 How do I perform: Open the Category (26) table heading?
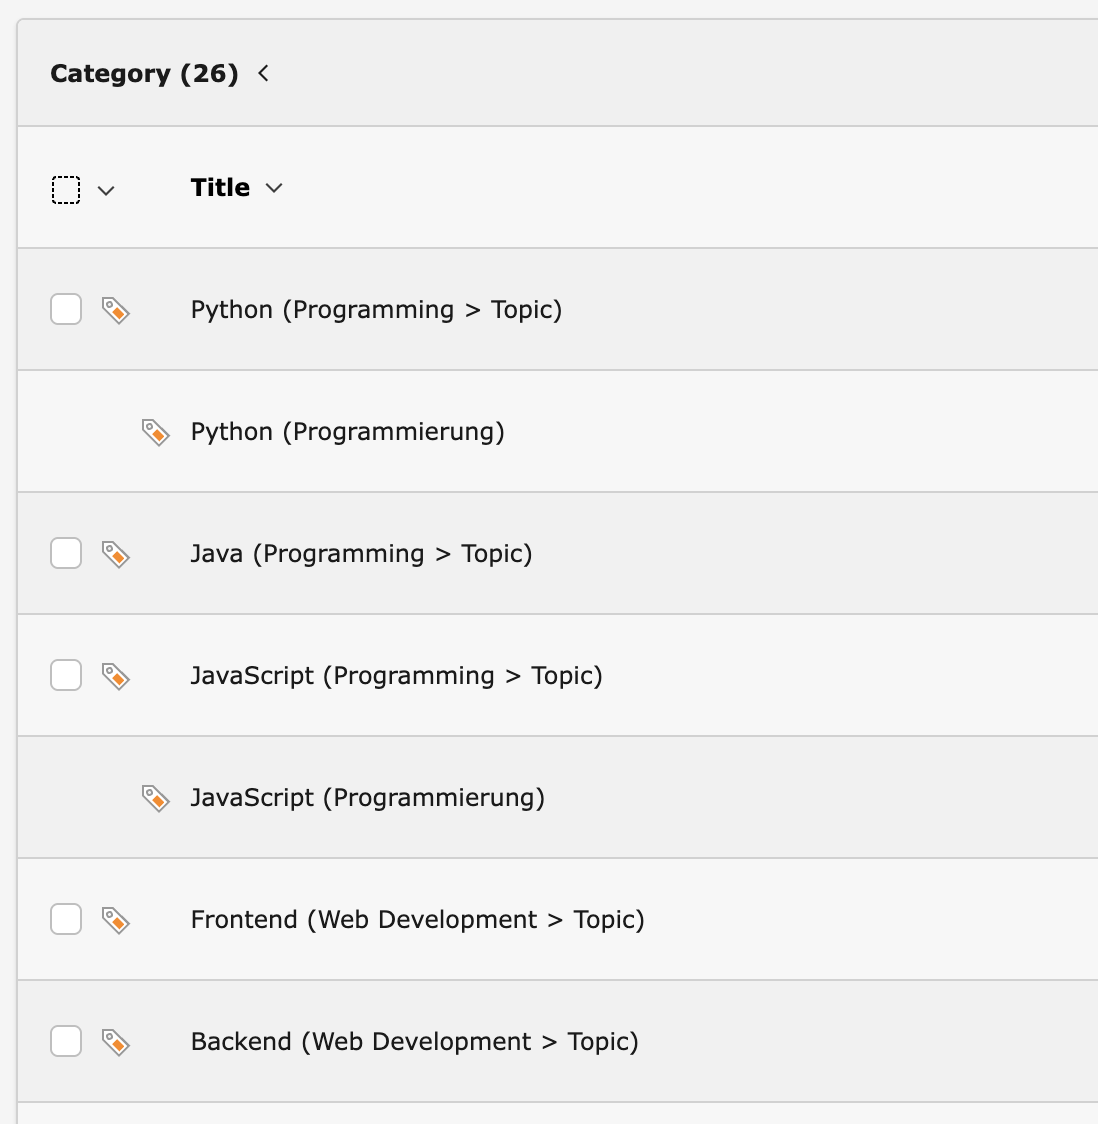[144, 73]
